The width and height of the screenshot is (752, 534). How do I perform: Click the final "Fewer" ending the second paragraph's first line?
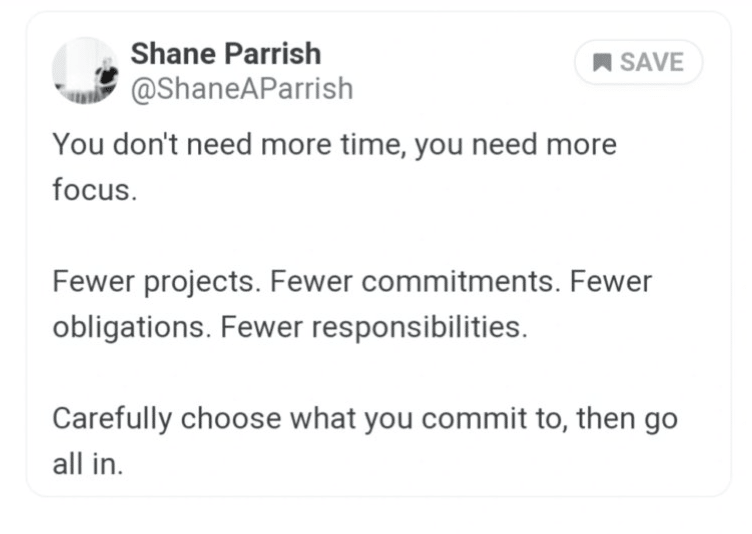tap(611, 282)
